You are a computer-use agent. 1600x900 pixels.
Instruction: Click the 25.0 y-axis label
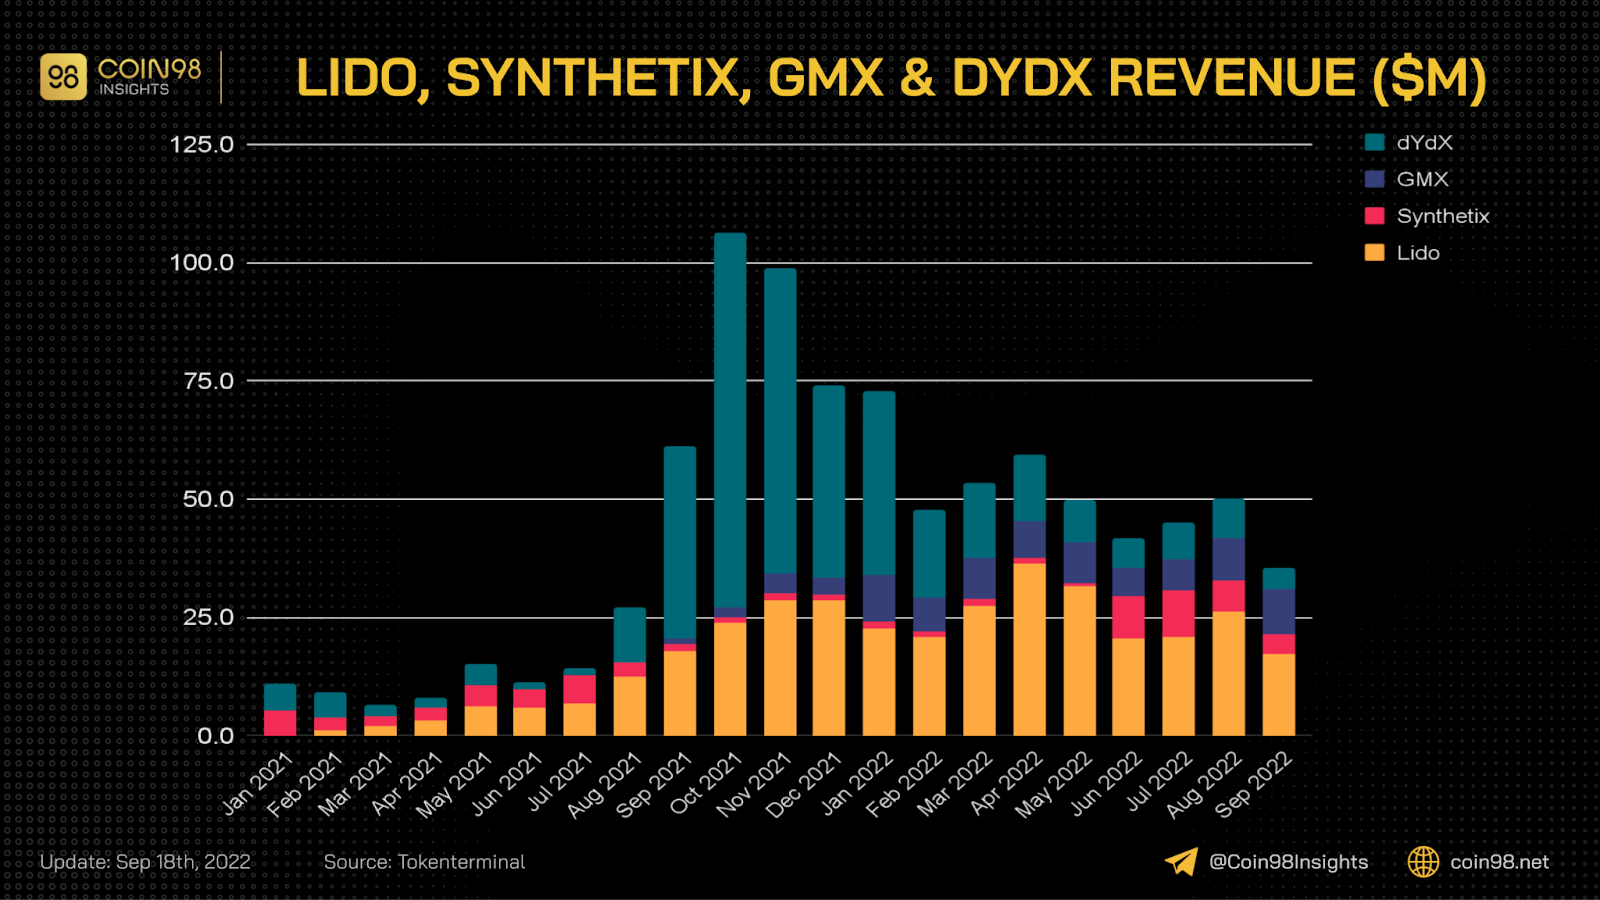(x=208, y=617)
